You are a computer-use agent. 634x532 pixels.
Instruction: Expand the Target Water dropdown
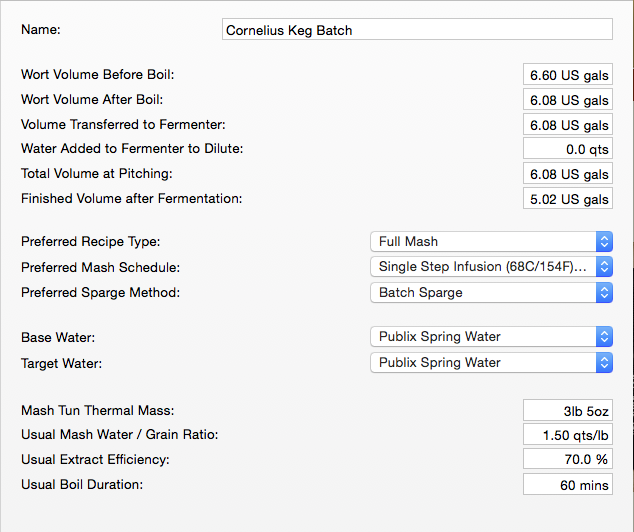[x=491, y=363]
